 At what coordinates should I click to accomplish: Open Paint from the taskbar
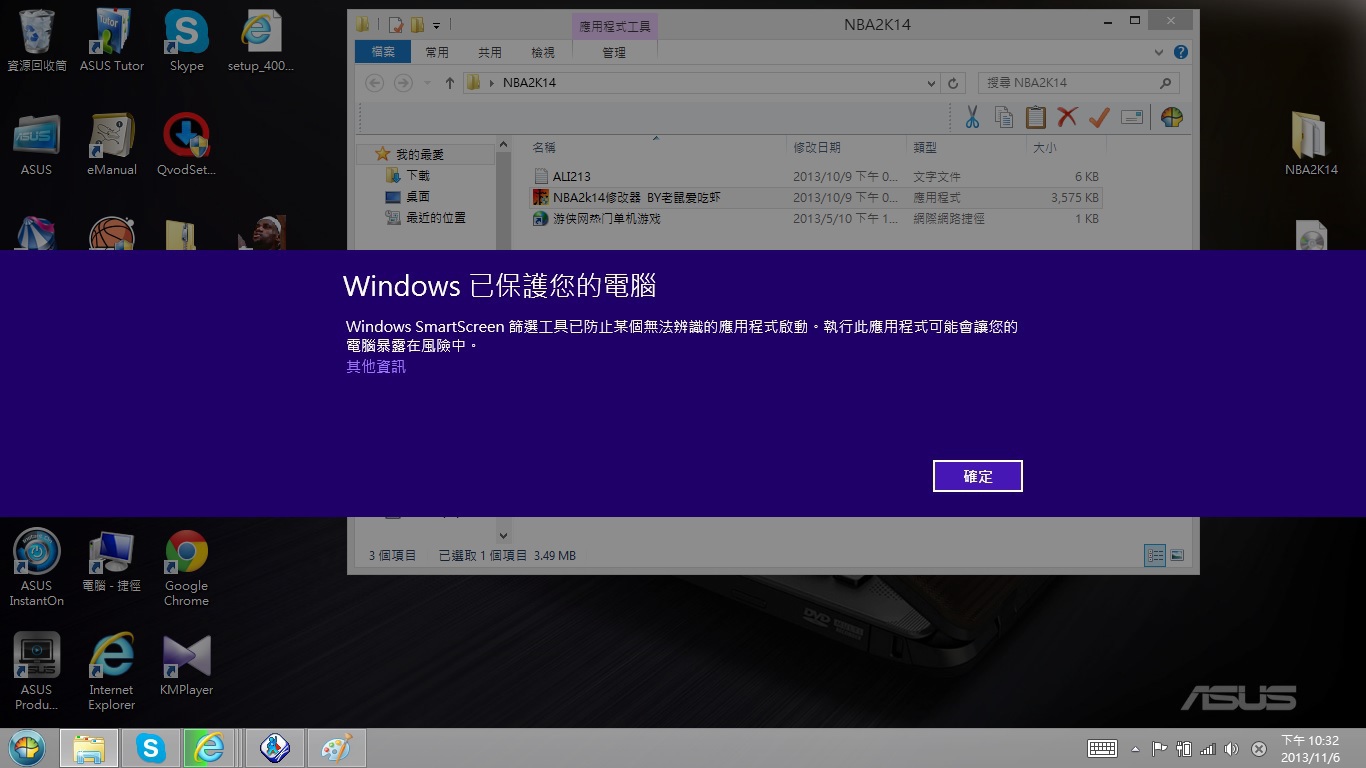coord(337,748)
